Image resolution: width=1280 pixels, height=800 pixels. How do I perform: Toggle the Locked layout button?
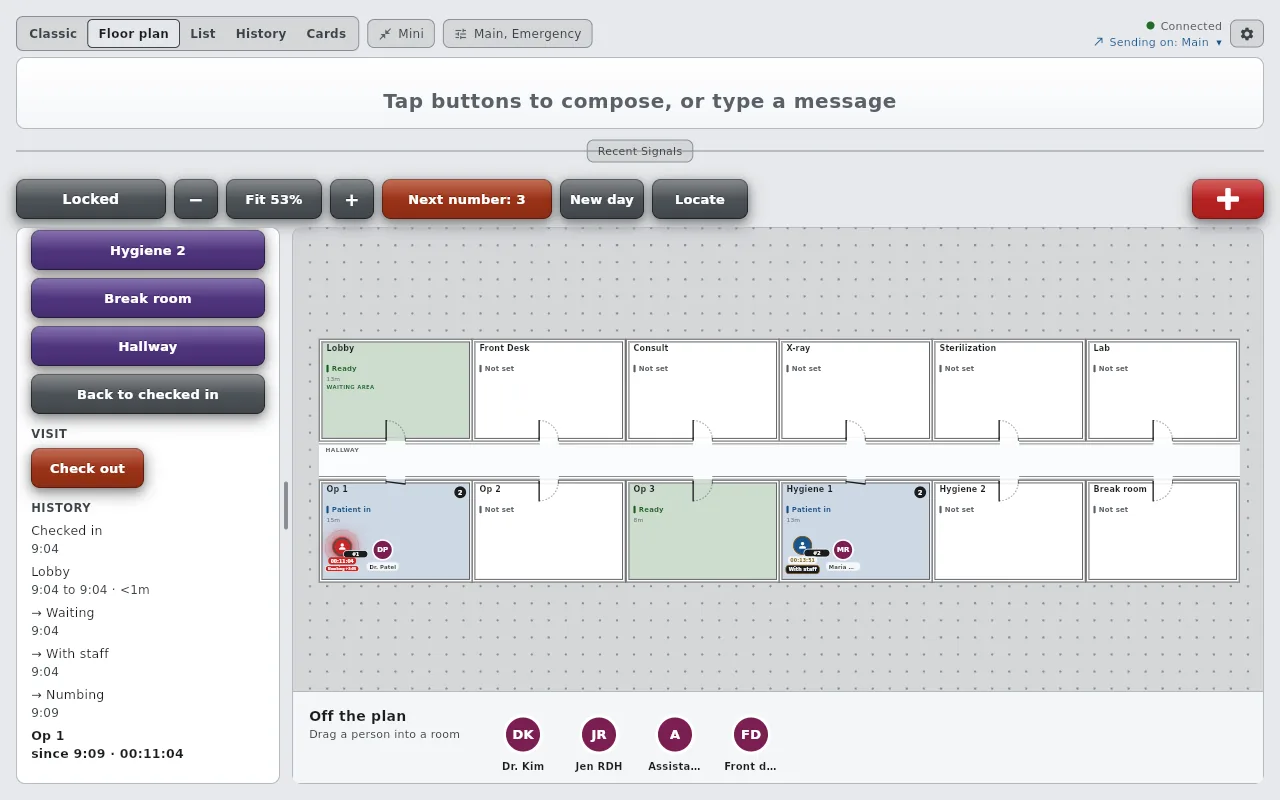(91, 199)
